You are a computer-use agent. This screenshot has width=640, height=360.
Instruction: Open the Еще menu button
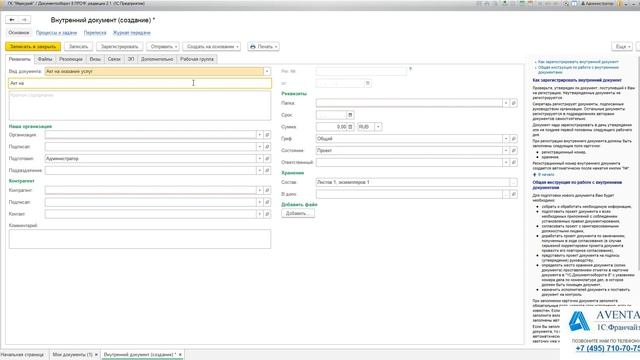click(x=622, y=47)
